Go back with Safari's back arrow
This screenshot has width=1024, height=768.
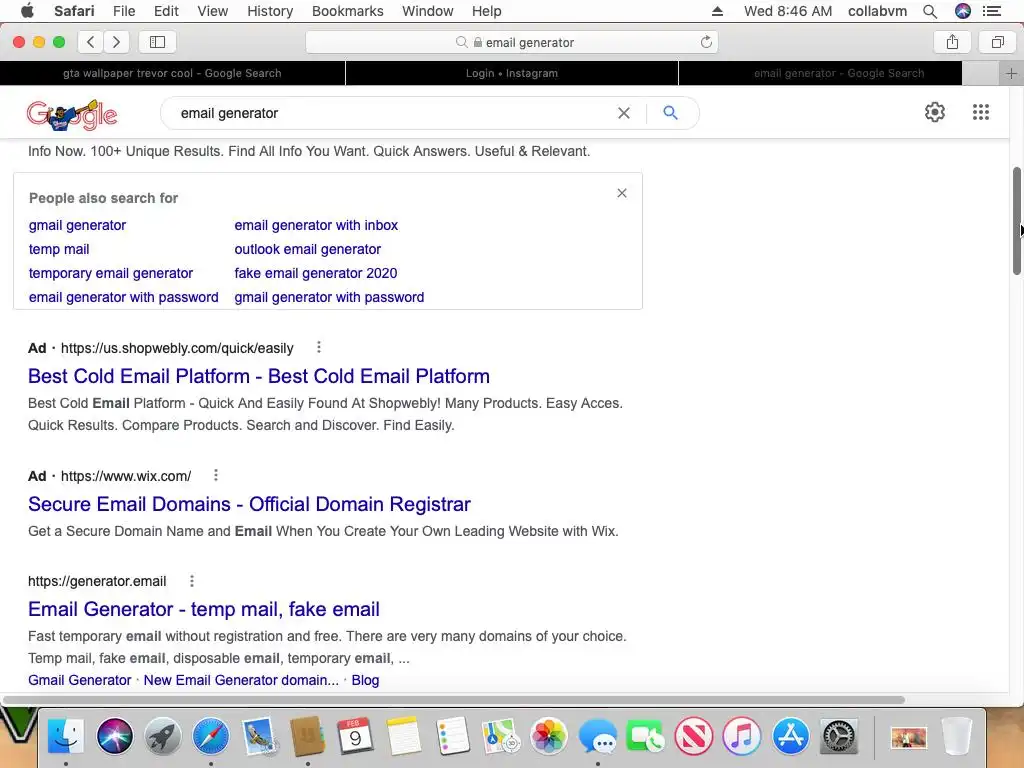tap(91, 42)
